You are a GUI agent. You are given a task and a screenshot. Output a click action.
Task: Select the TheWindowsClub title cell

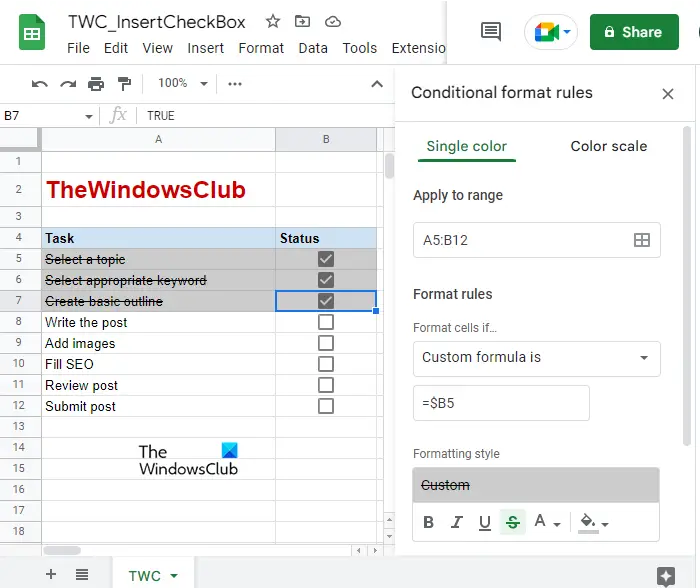pyautogui.click(x=158, y=189)
